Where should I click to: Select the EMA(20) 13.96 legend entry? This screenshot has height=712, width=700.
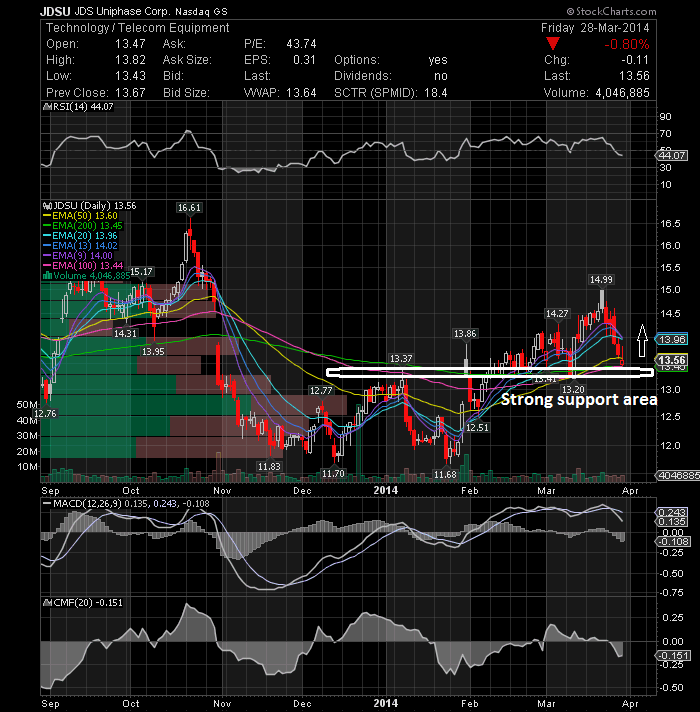(x=80, y=236)
